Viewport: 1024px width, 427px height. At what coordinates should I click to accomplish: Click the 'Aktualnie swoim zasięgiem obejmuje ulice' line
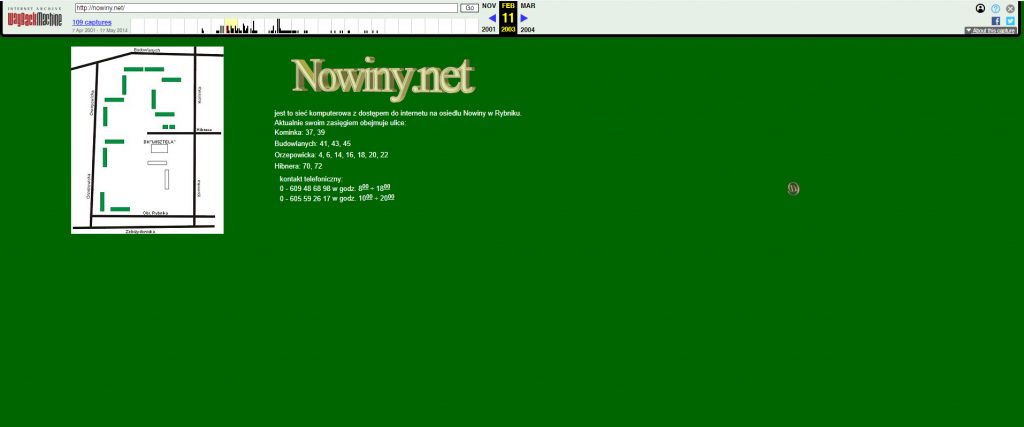[340, 123]
